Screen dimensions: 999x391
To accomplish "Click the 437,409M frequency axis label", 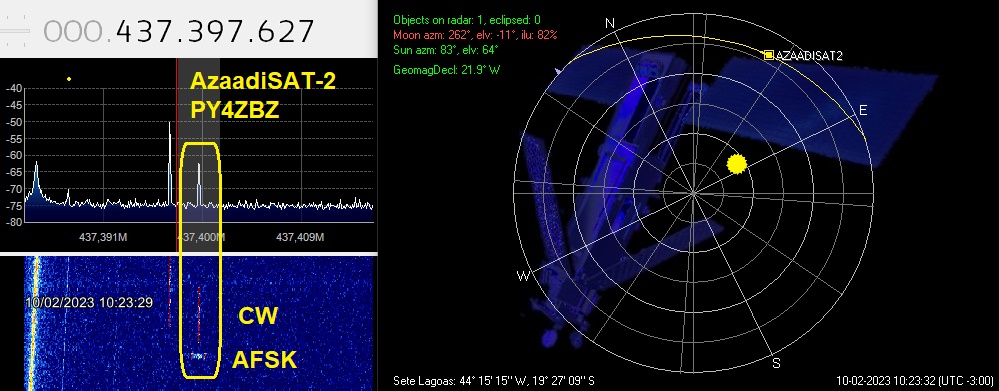I will click(x=300, y=237).
